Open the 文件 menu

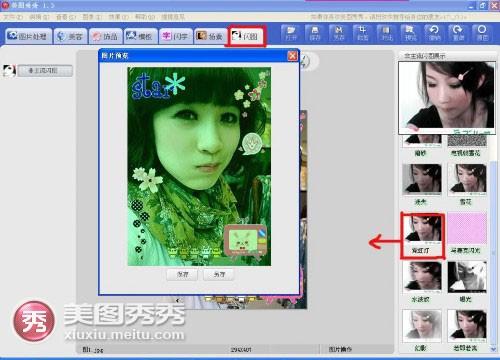[x=13, y=17]
